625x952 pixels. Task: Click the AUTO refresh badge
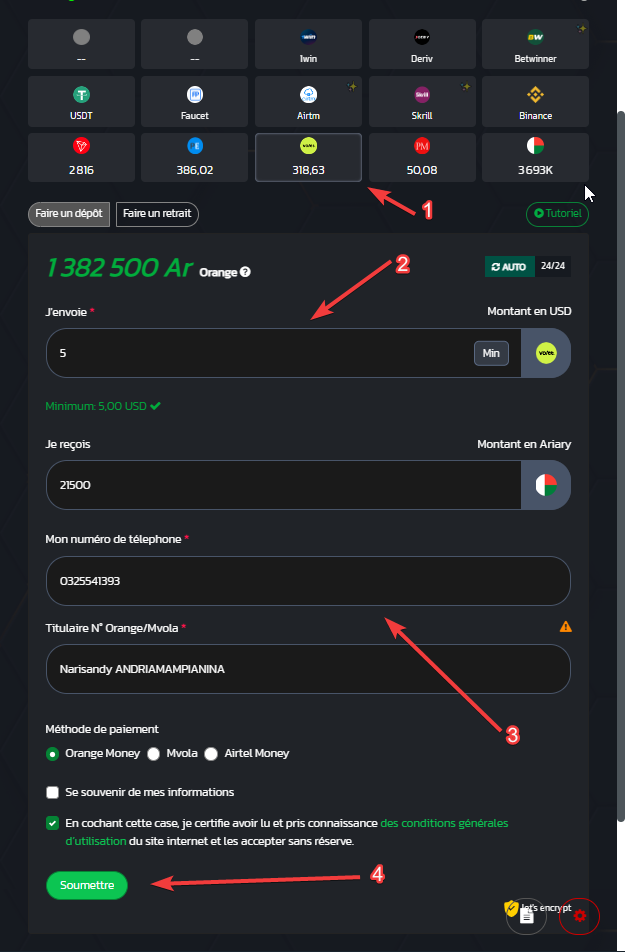(x=510, y=267)
